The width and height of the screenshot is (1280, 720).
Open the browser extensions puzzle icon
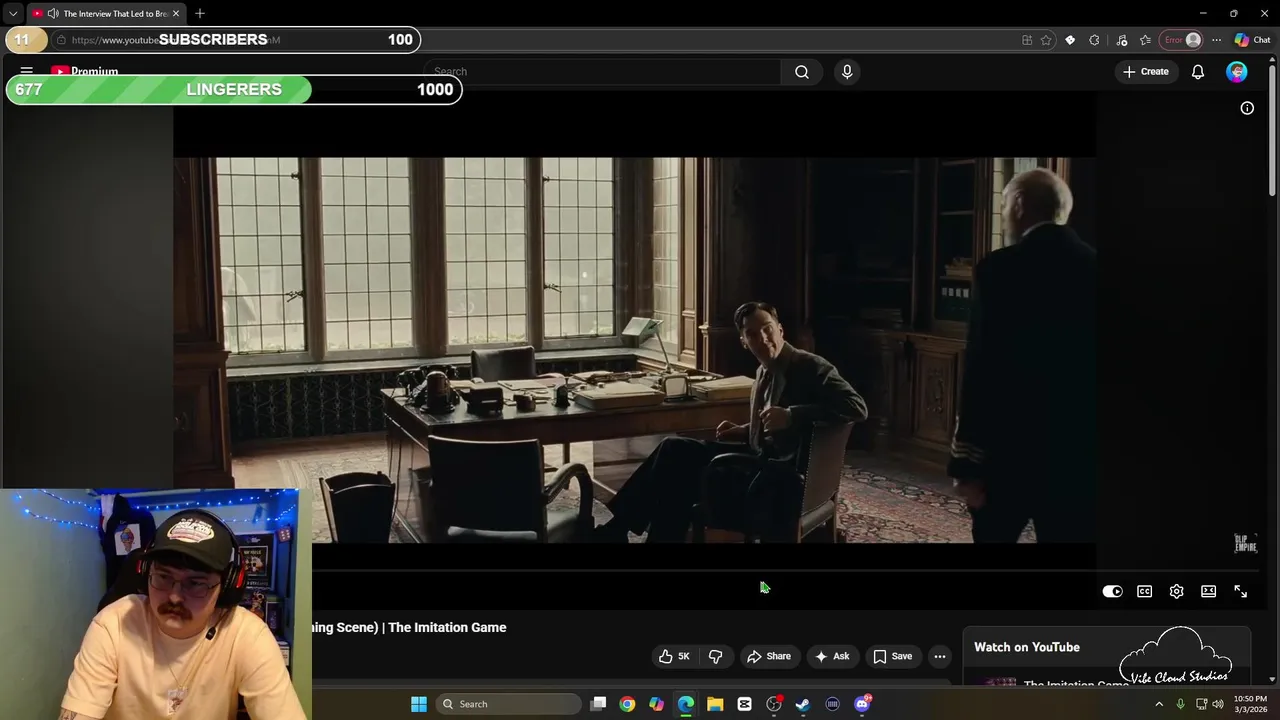coord(1094,40)
